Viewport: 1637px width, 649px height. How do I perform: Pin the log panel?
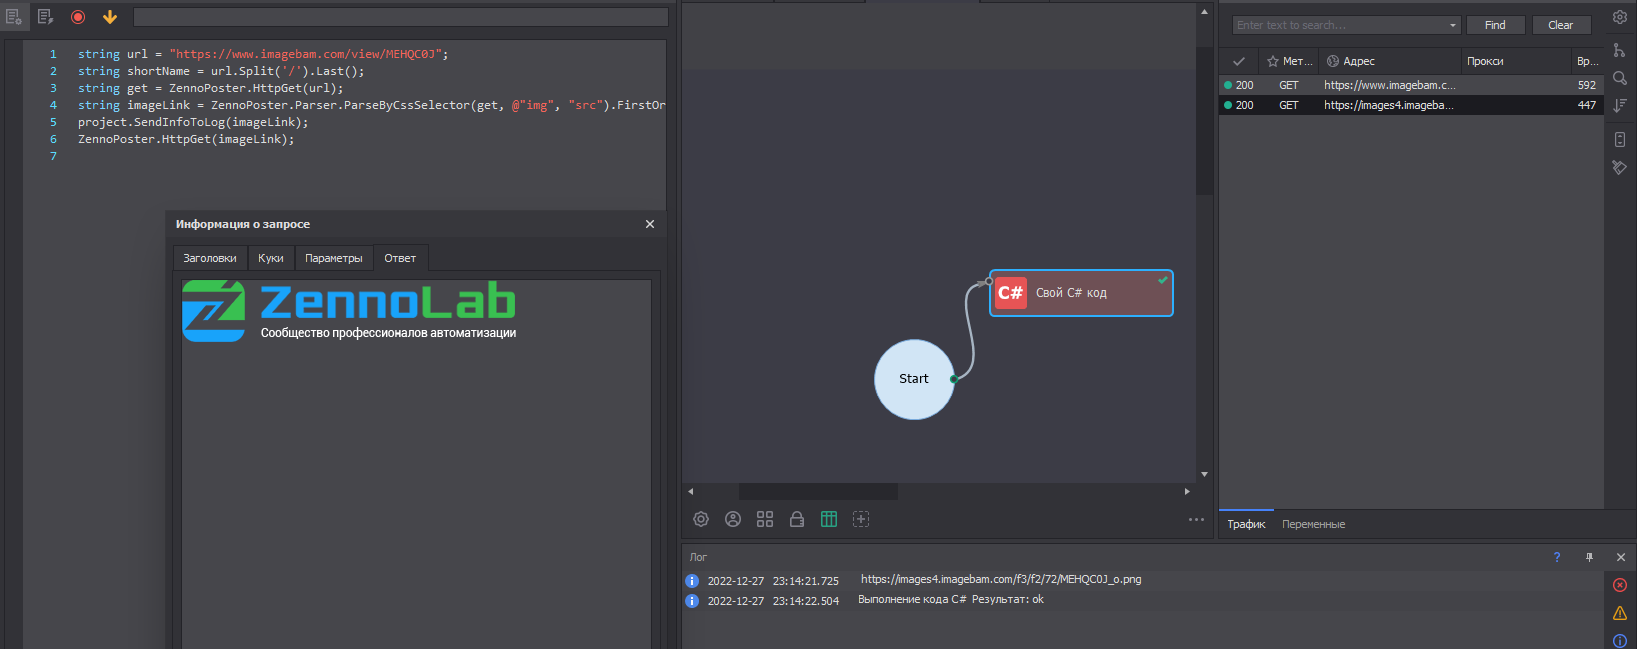(x=1589, y=557)
